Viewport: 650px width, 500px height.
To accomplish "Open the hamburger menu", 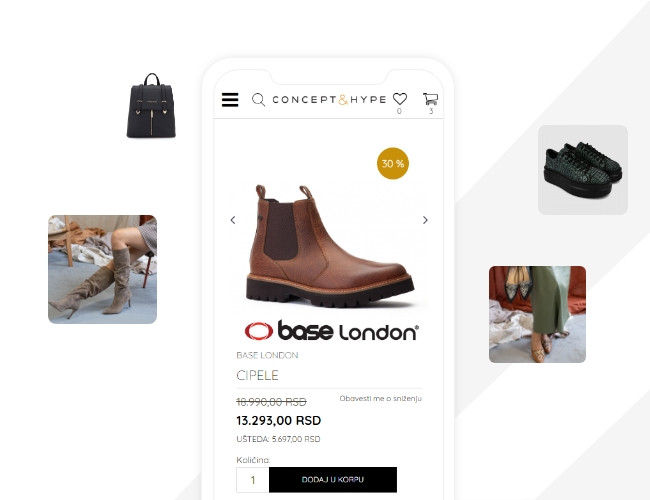I will [230, 100].
